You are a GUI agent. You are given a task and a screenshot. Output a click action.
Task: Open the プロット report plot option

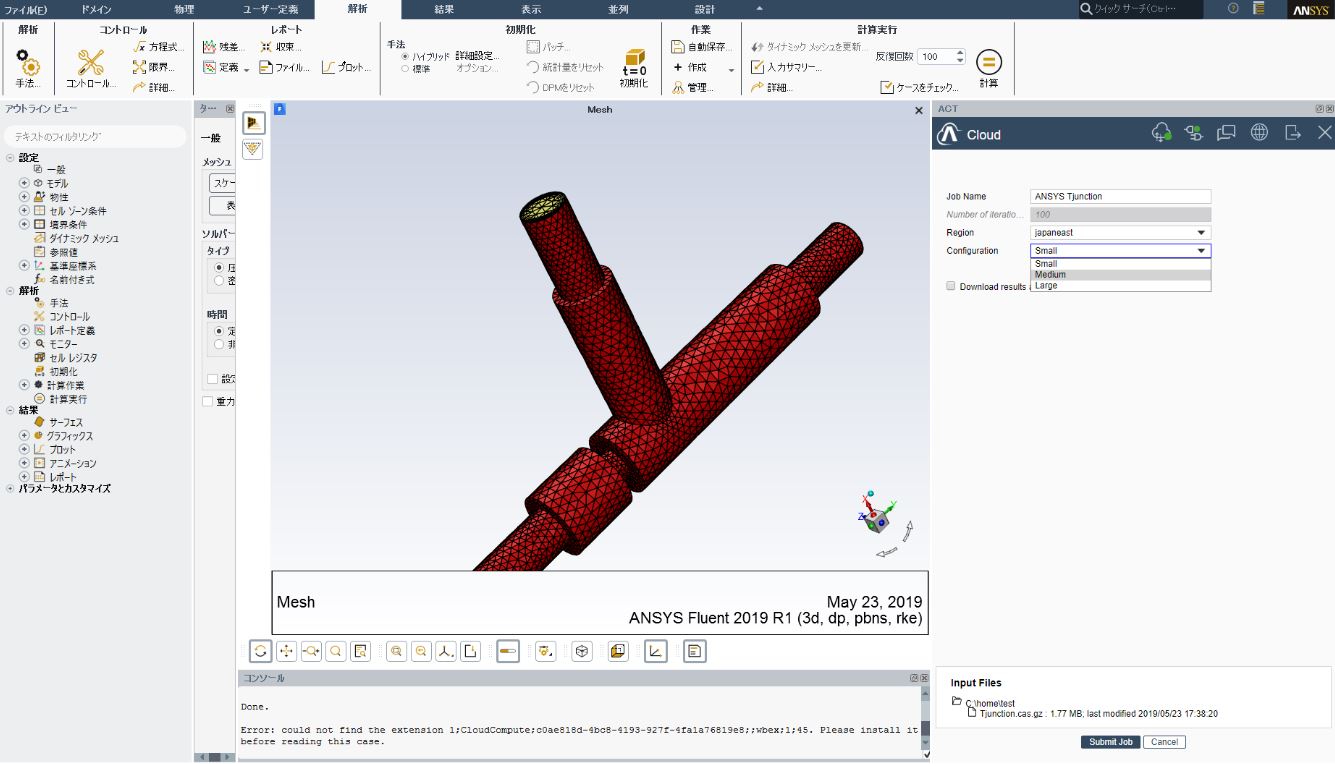(346, 67)
